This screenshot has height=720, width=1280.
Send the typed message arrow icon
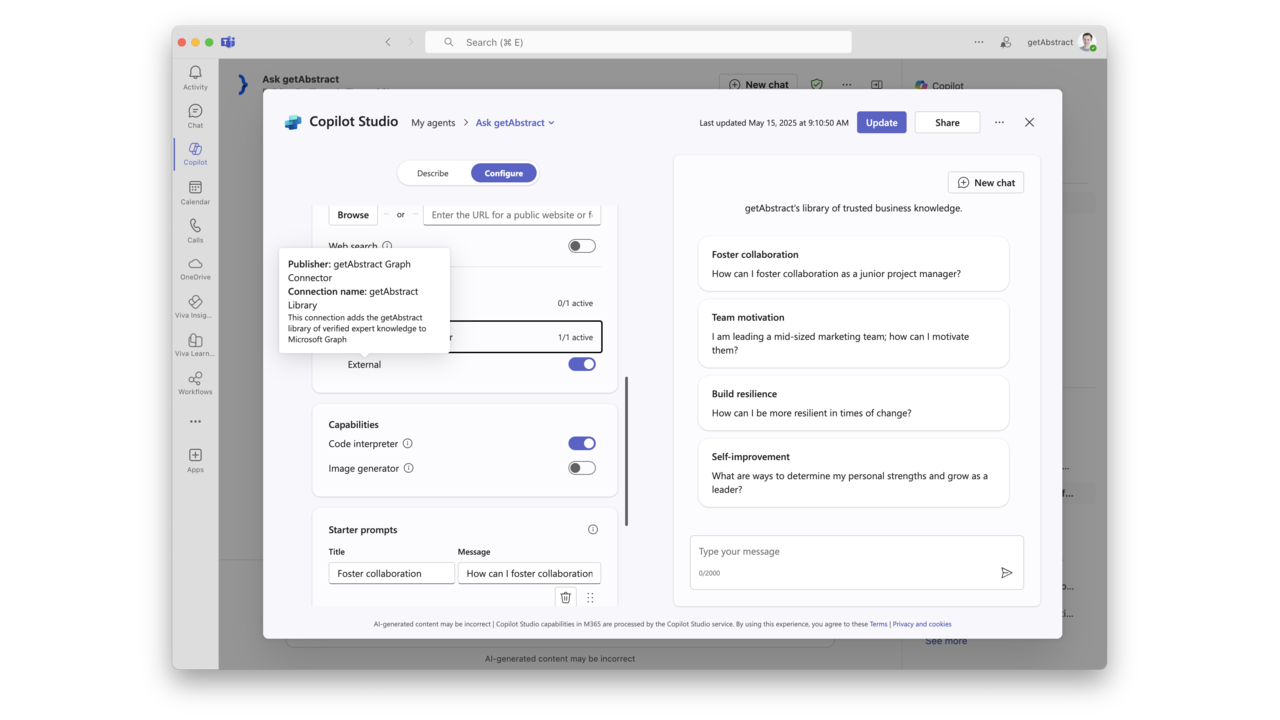(x=1006, y=573)
